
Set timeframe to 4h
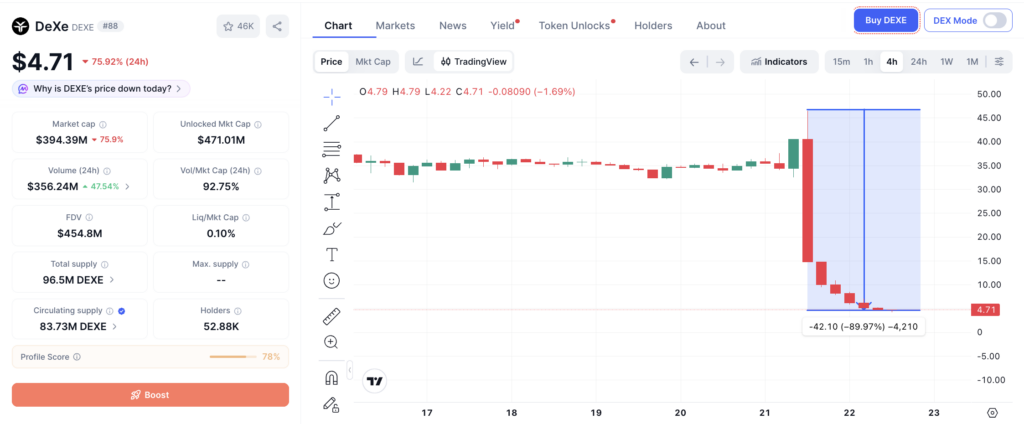pyautogui.click(x=891, y=61)
